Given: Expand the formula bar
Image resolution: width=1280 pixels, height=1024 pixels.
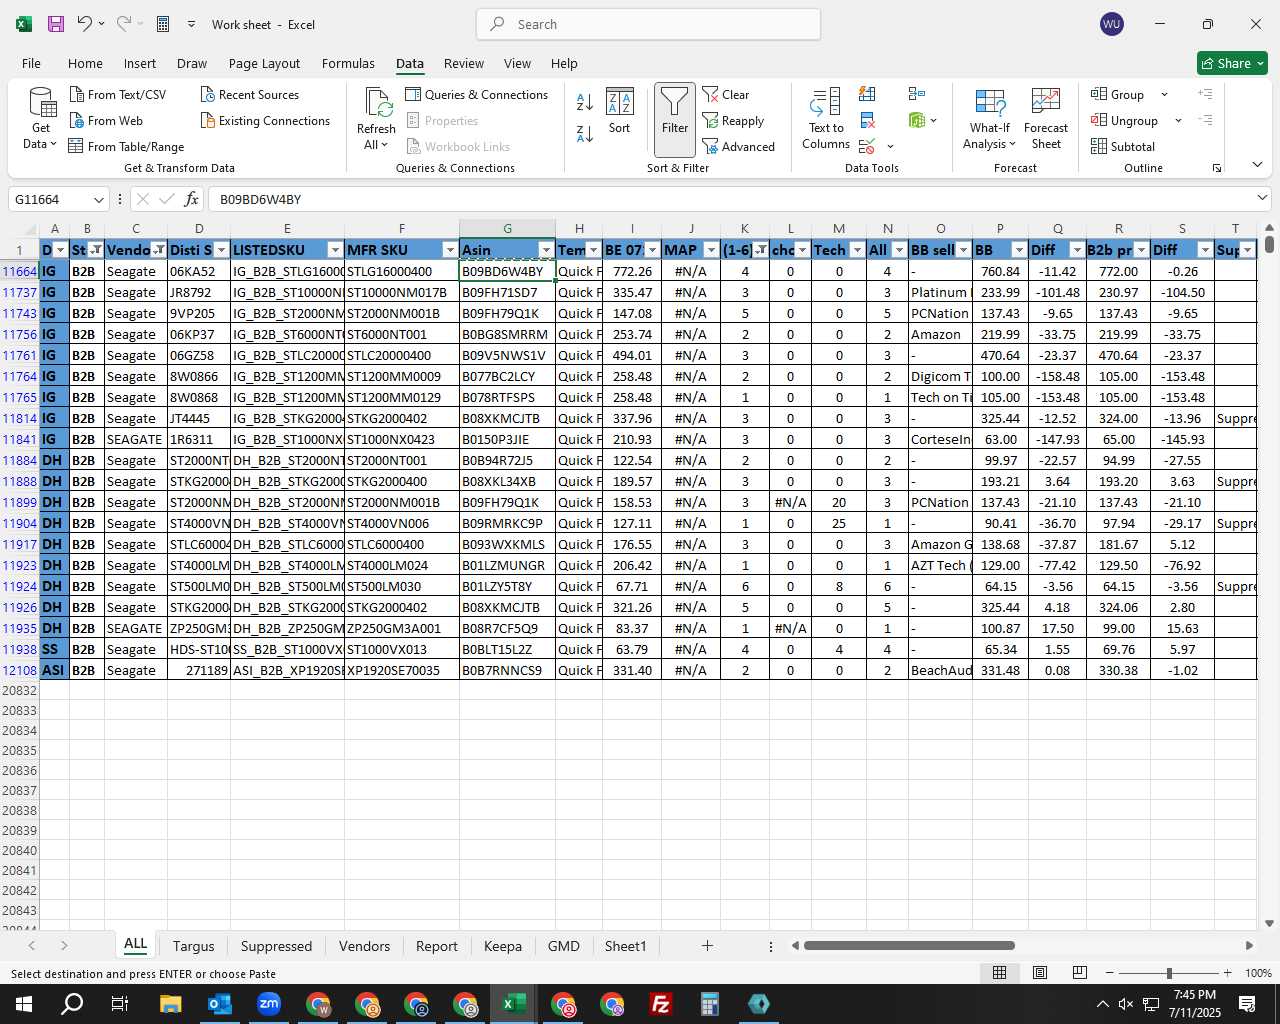Looking at the screenshot, I should (1262, 198).
